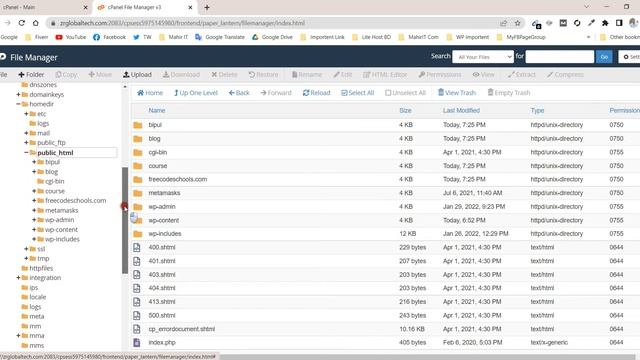The height and width of the screenshot is (360, 640).
Task: Open the Google Drive bookmark
Action: click(x=272, y=37)
